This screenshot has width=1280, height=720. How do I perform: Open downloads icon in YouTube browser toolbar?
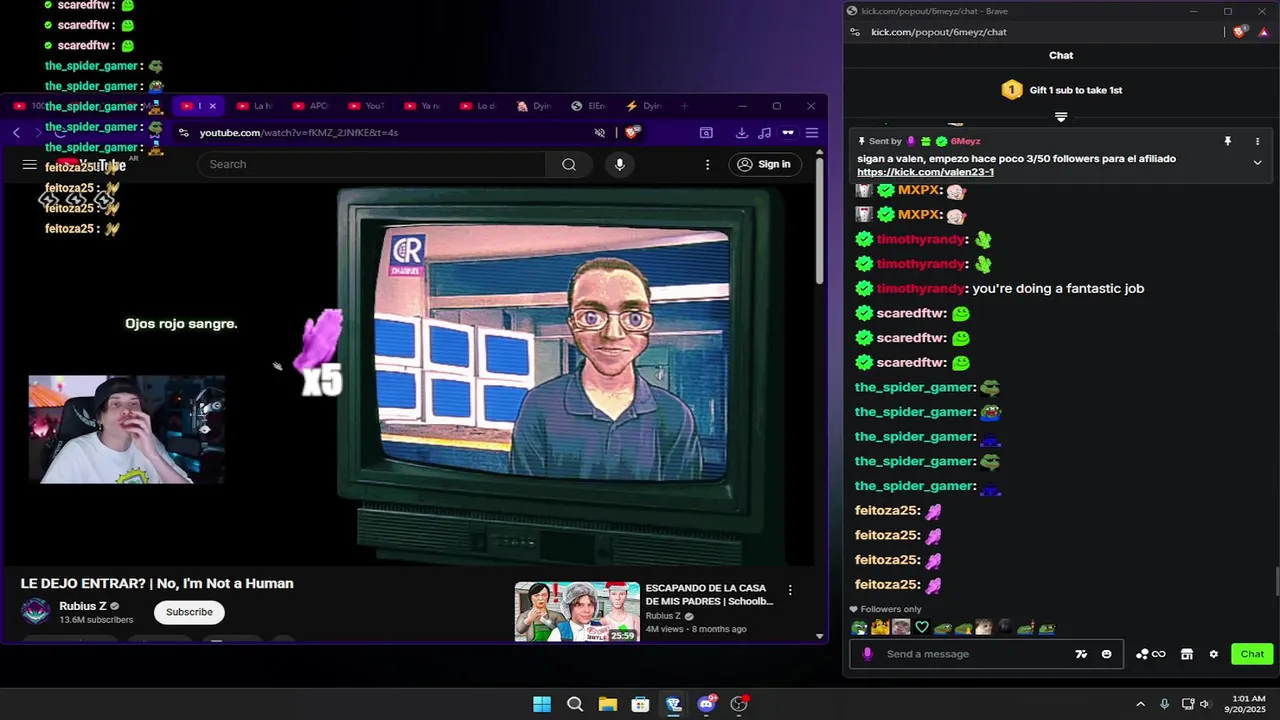pos(741,132)
